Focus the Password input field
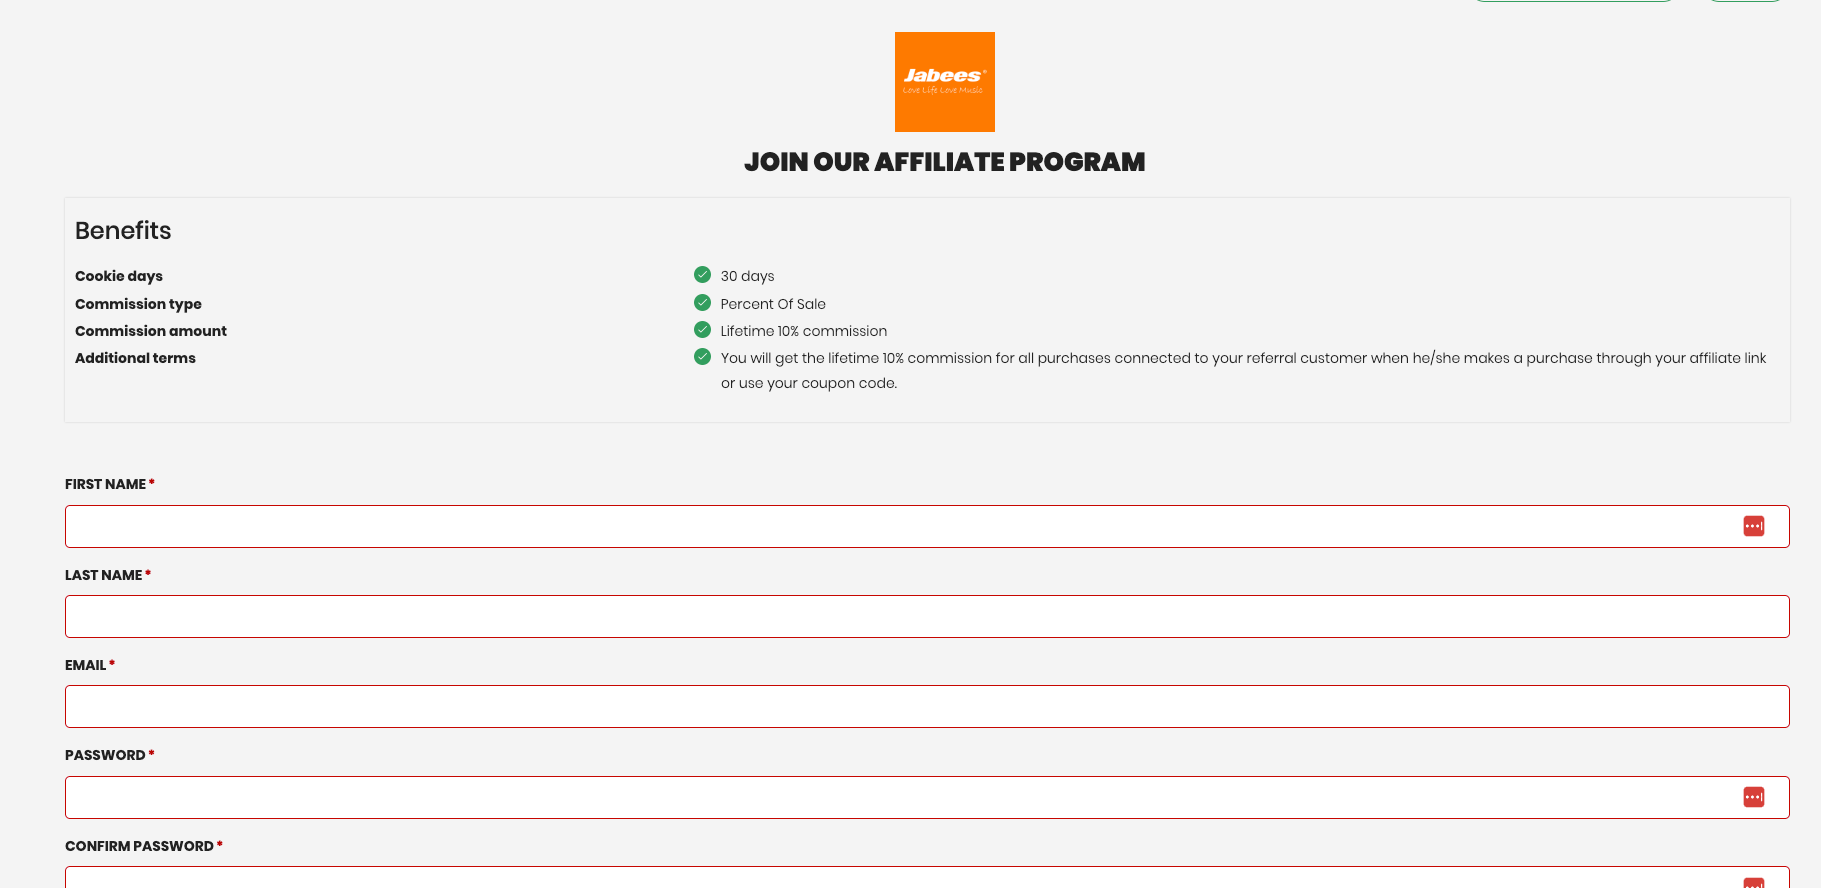The image size is (1821, 888). [x=900, y=797]
